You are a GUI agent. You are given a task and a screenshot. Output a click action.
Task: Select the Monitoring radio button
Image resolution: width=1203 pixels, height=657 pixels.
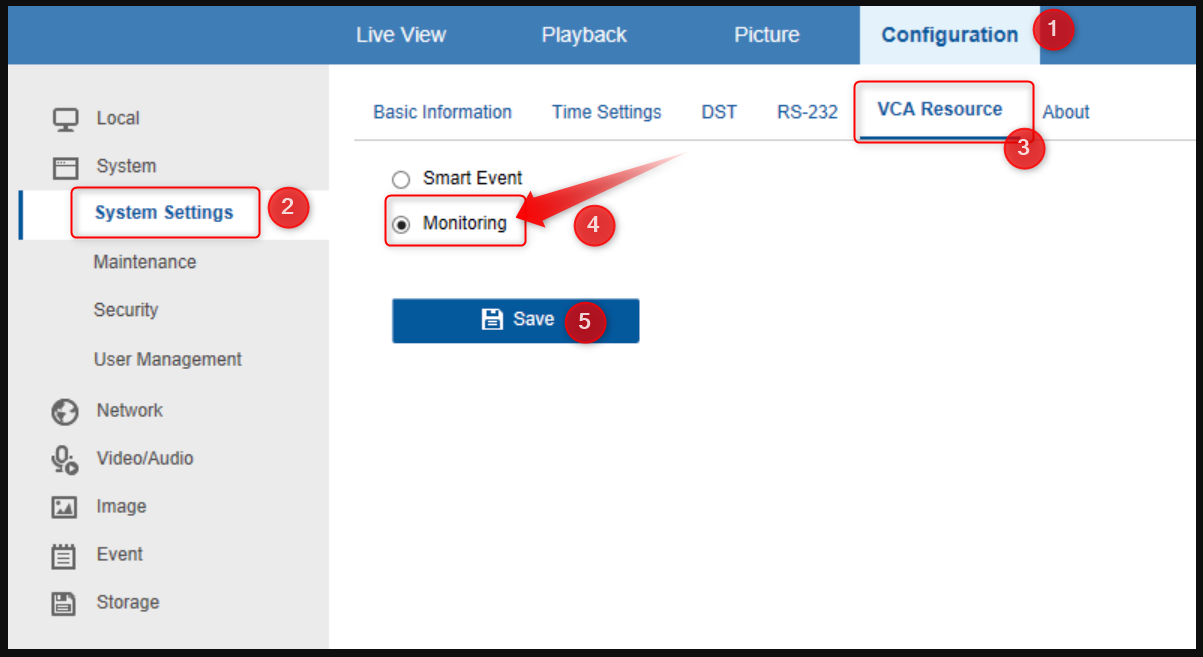pyautogui.click(x=401, y=225)
